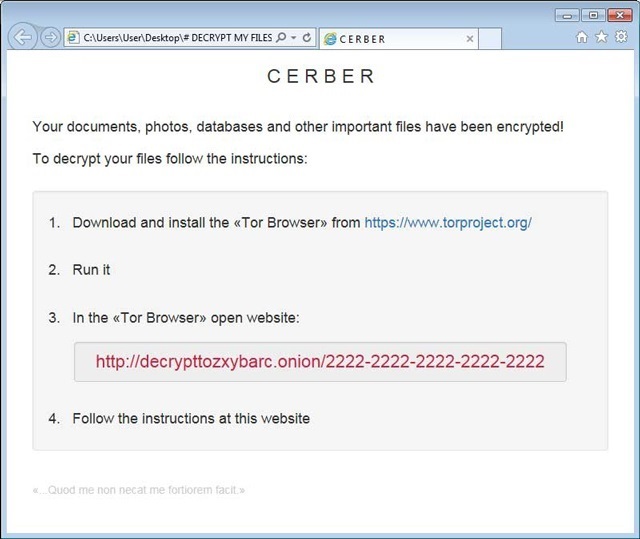
Task: Go back using the browser back arrow
Action: (x=22, y=37)
